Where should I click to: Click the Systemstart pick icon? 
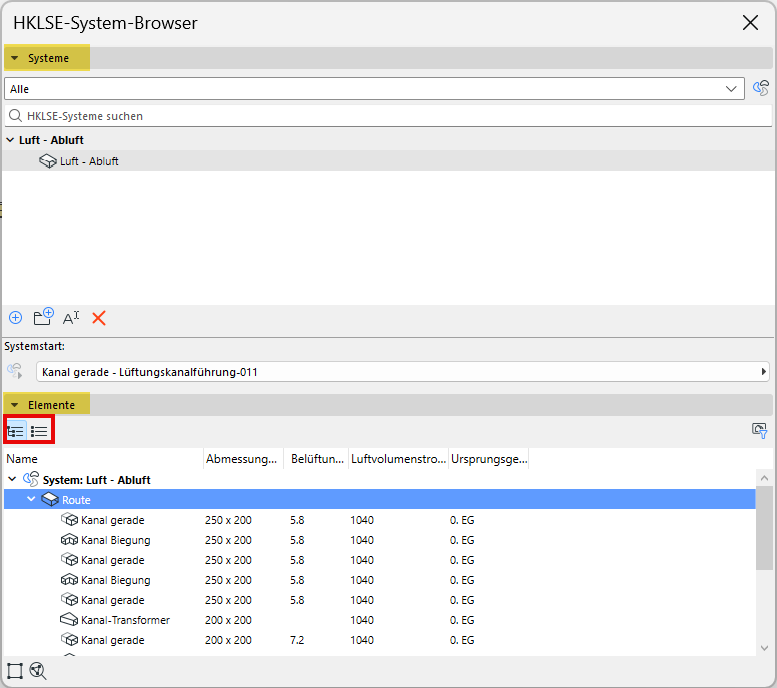point(15,371)
